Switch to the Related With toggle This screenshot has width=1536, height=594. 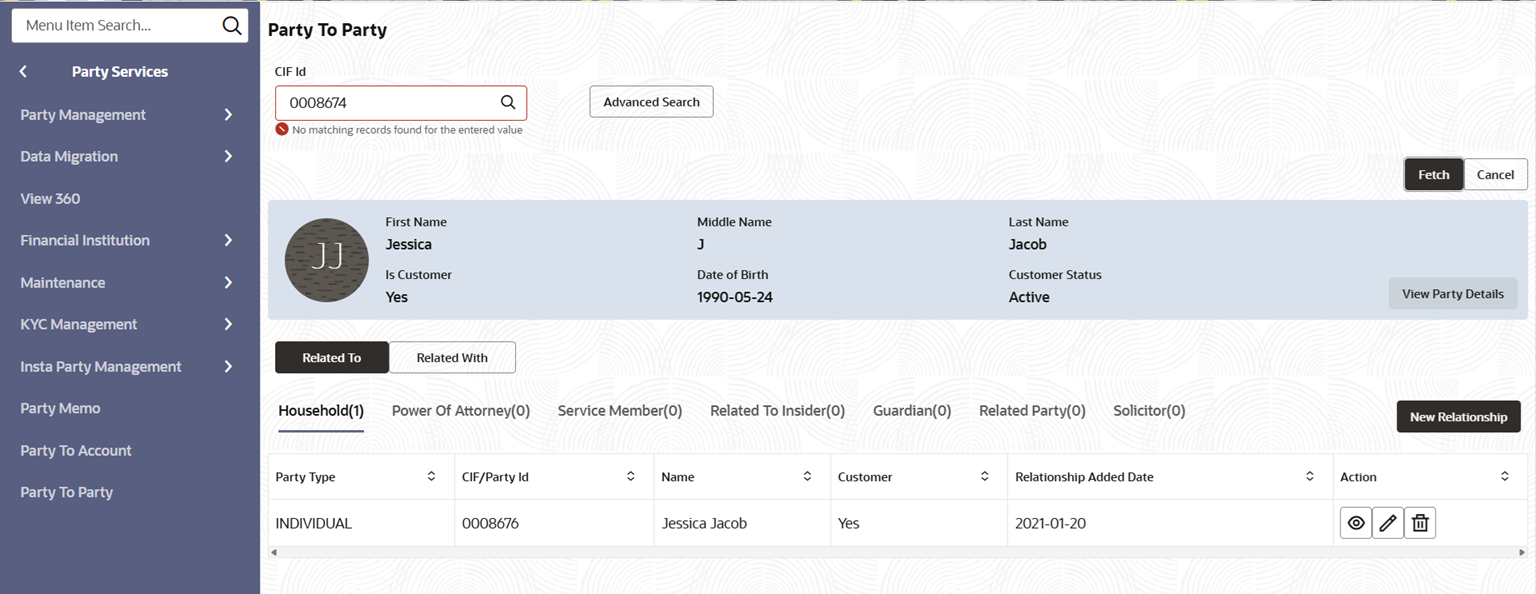452,358
